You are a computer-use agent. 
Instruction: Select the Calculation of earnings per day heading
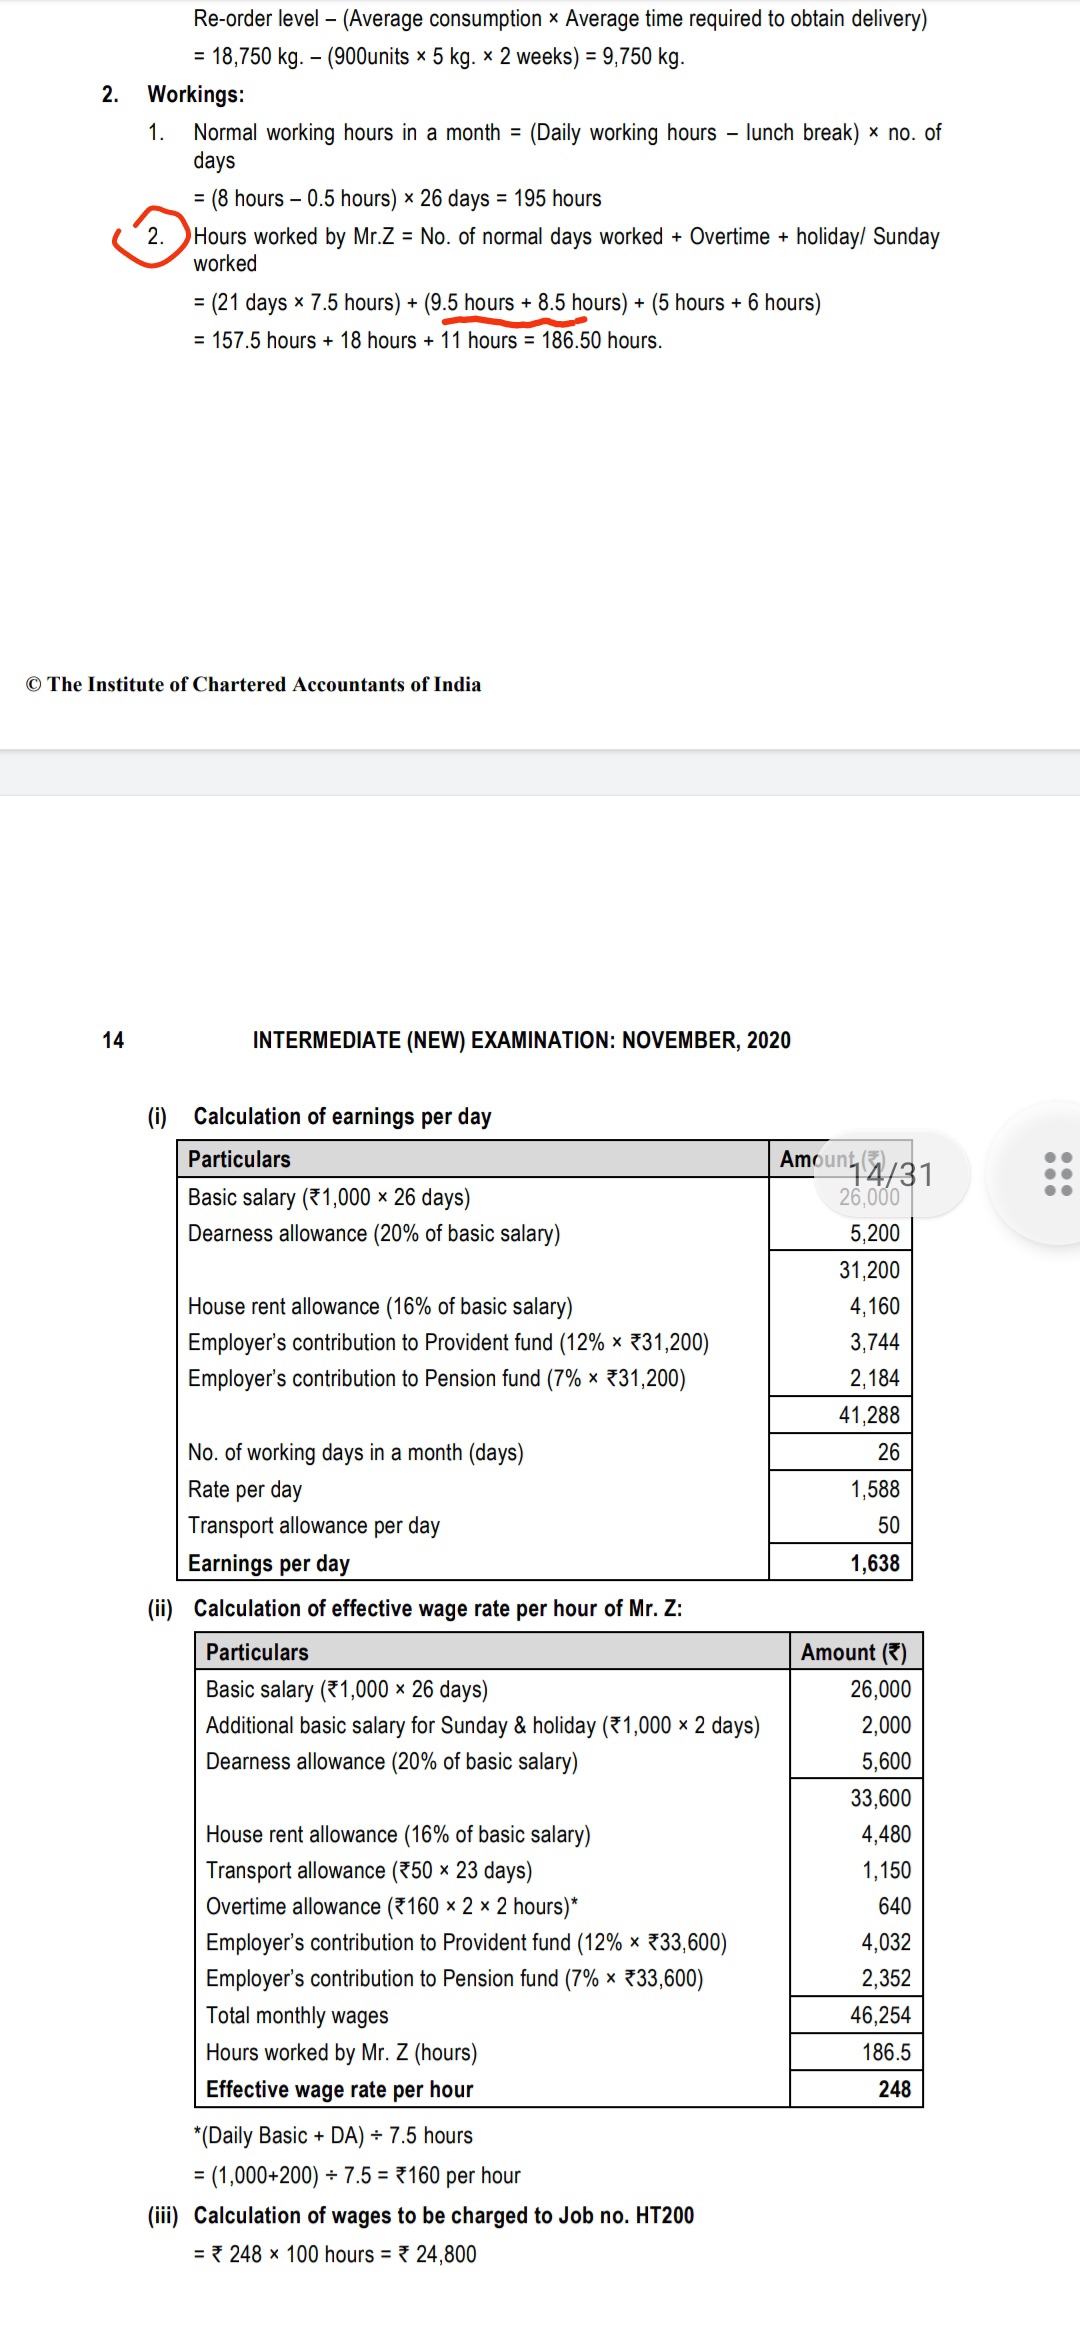[x=342, y=1116]
